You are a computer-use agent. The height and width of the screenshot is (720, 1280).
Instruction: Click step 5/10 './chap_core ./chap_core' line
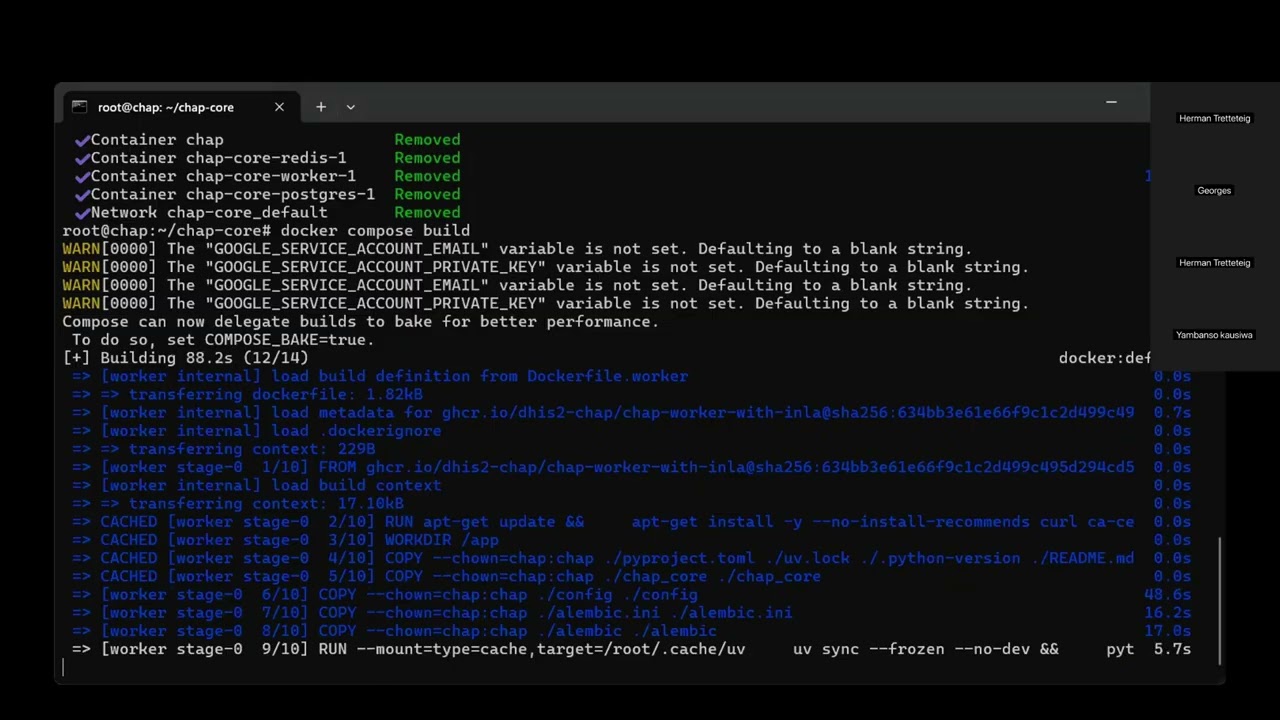click(x=446, y=576)
